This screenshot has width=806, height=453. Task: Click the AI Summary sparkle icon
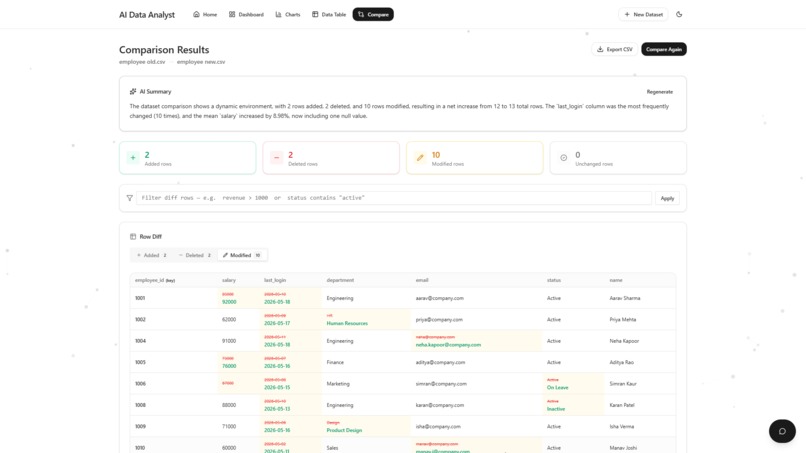(x=133, y=92)
